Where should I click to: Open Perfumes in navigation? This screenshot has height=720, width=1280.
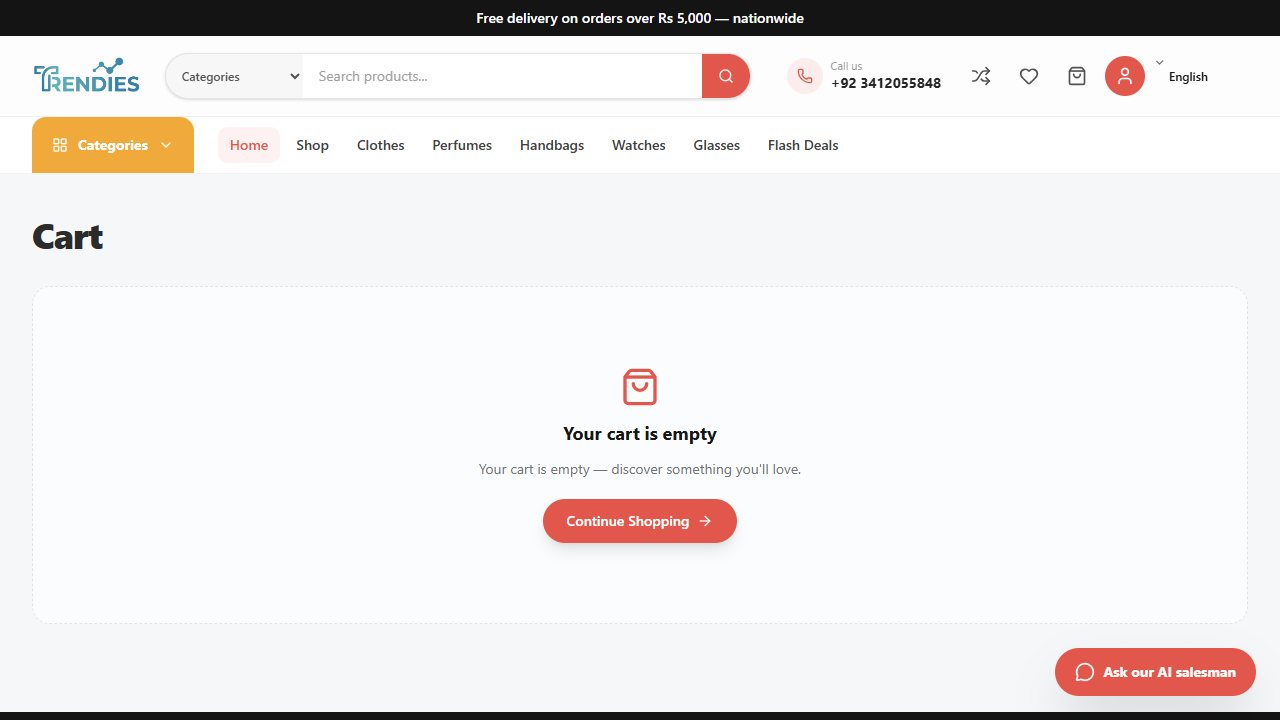click(462, 145)
